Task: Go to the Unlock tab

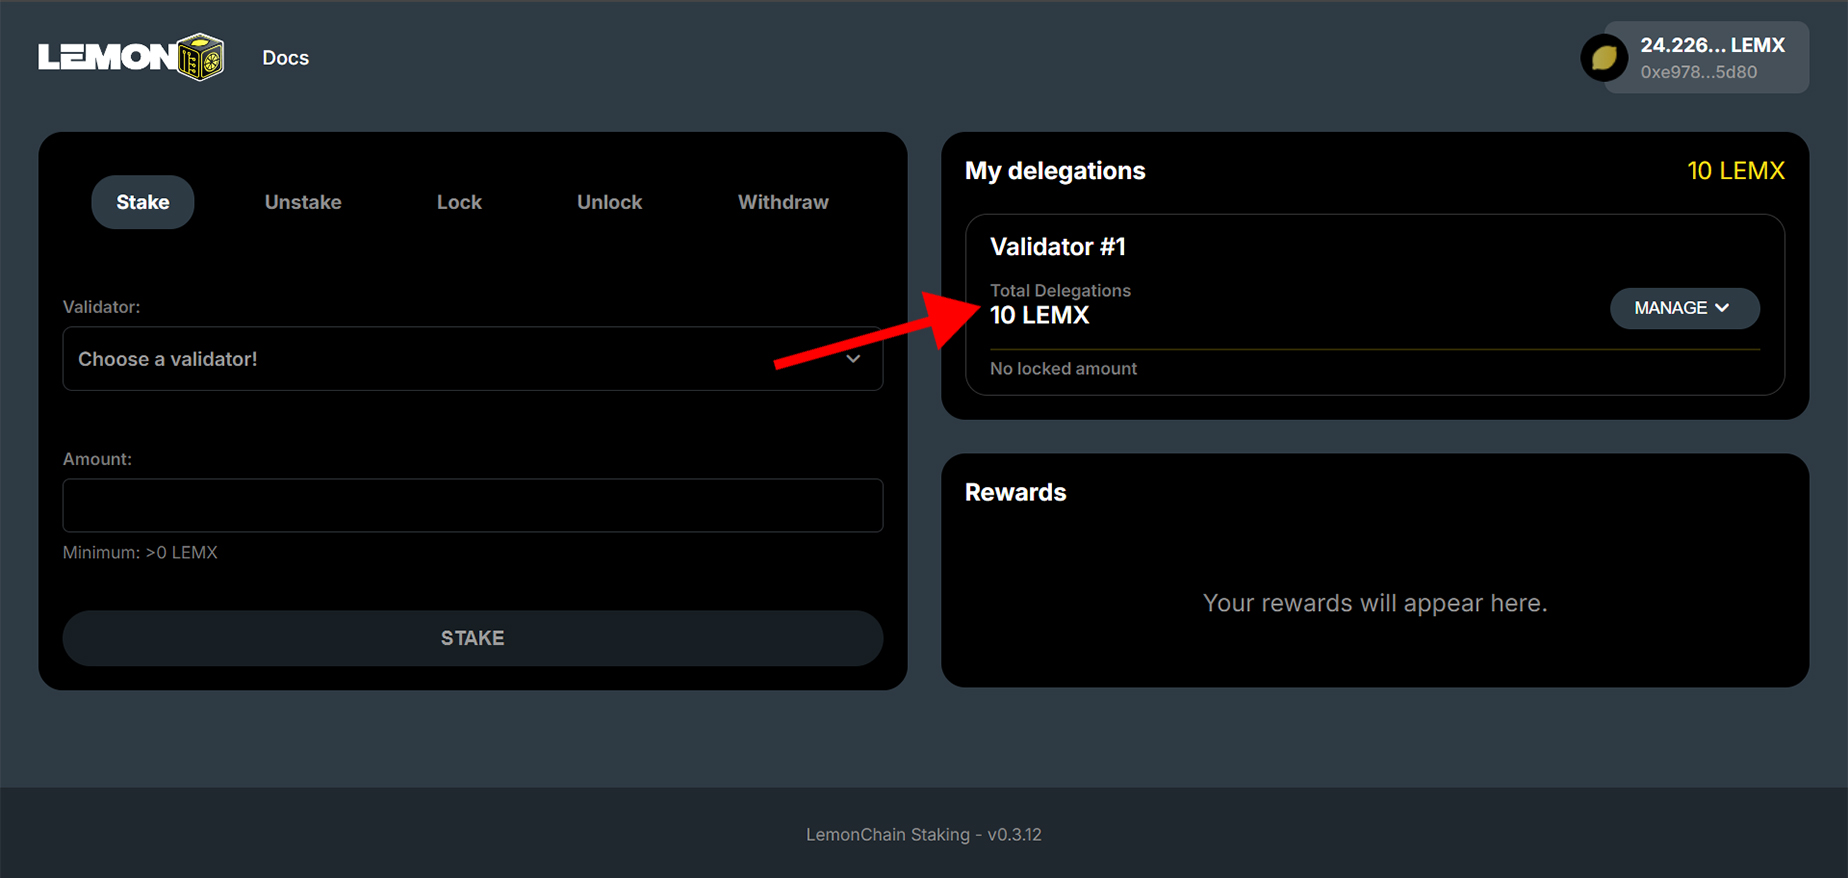Action: coord(609,202)
